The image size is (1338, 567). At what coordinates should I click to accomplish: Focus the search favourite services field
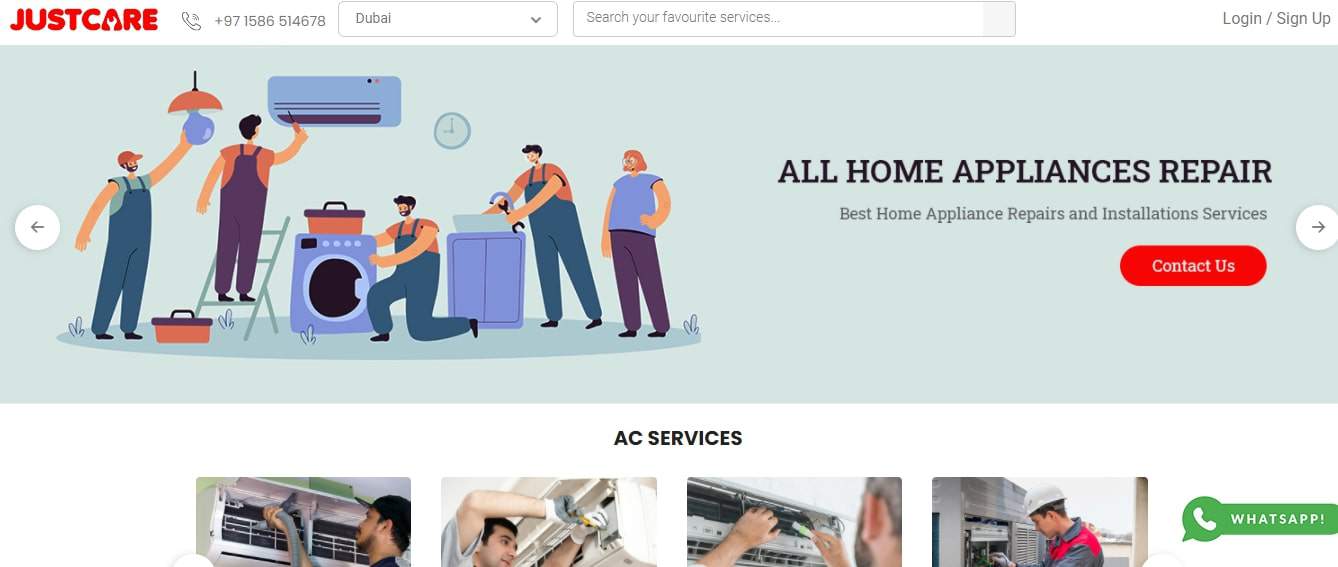(779, 19)
